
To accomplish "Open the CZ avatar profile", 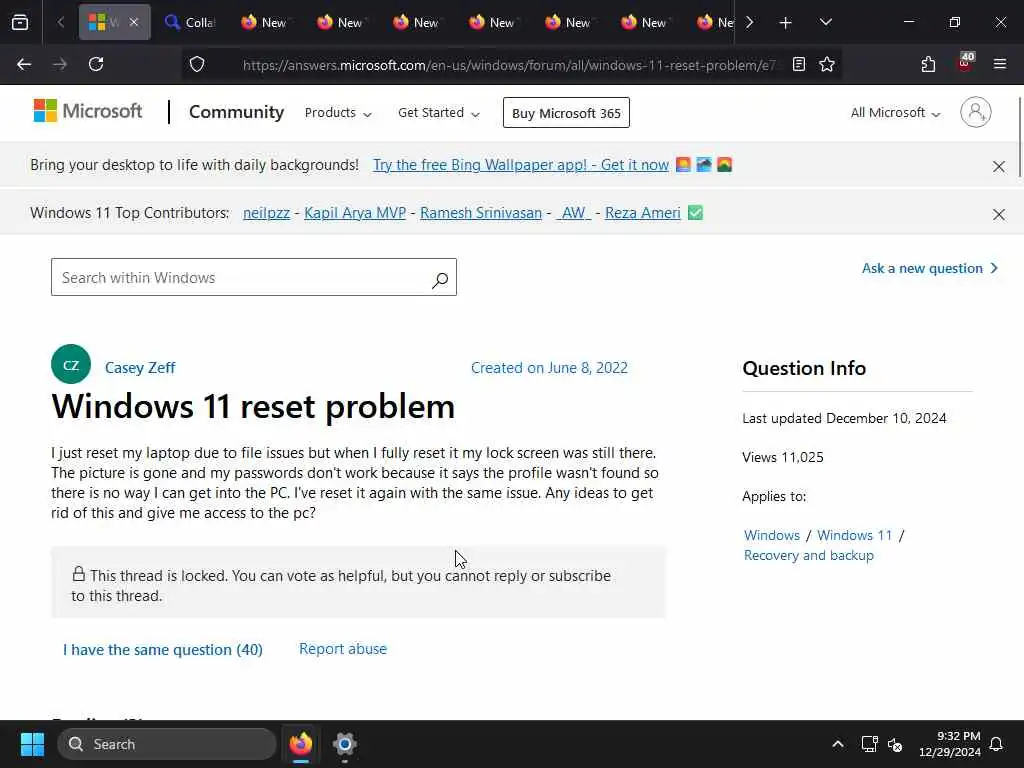I will [71, 364].
